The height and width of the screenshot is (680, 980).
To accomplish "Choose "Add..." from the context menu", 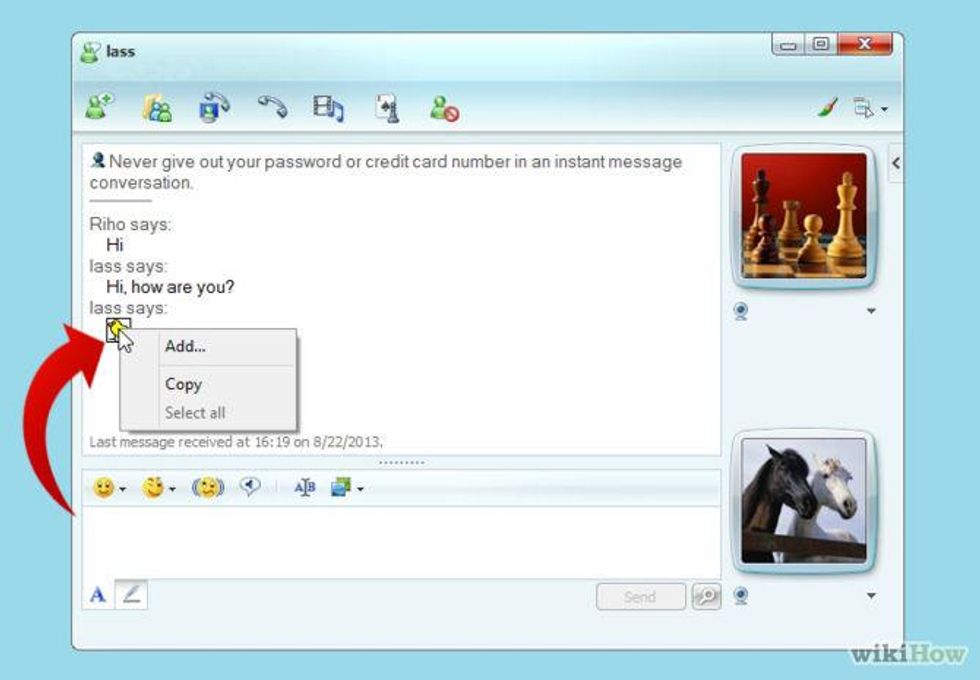I will tap(185, 347).
